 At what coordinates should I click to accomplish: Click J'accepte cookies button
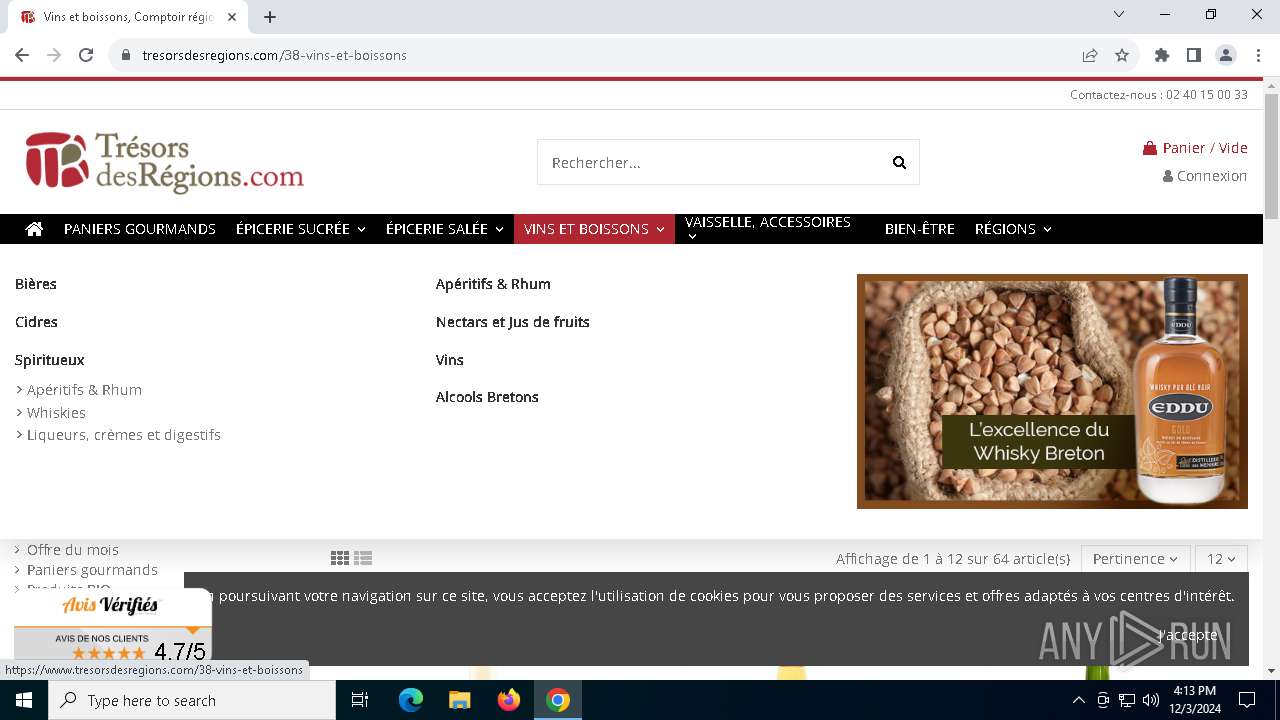point(1188,635)
